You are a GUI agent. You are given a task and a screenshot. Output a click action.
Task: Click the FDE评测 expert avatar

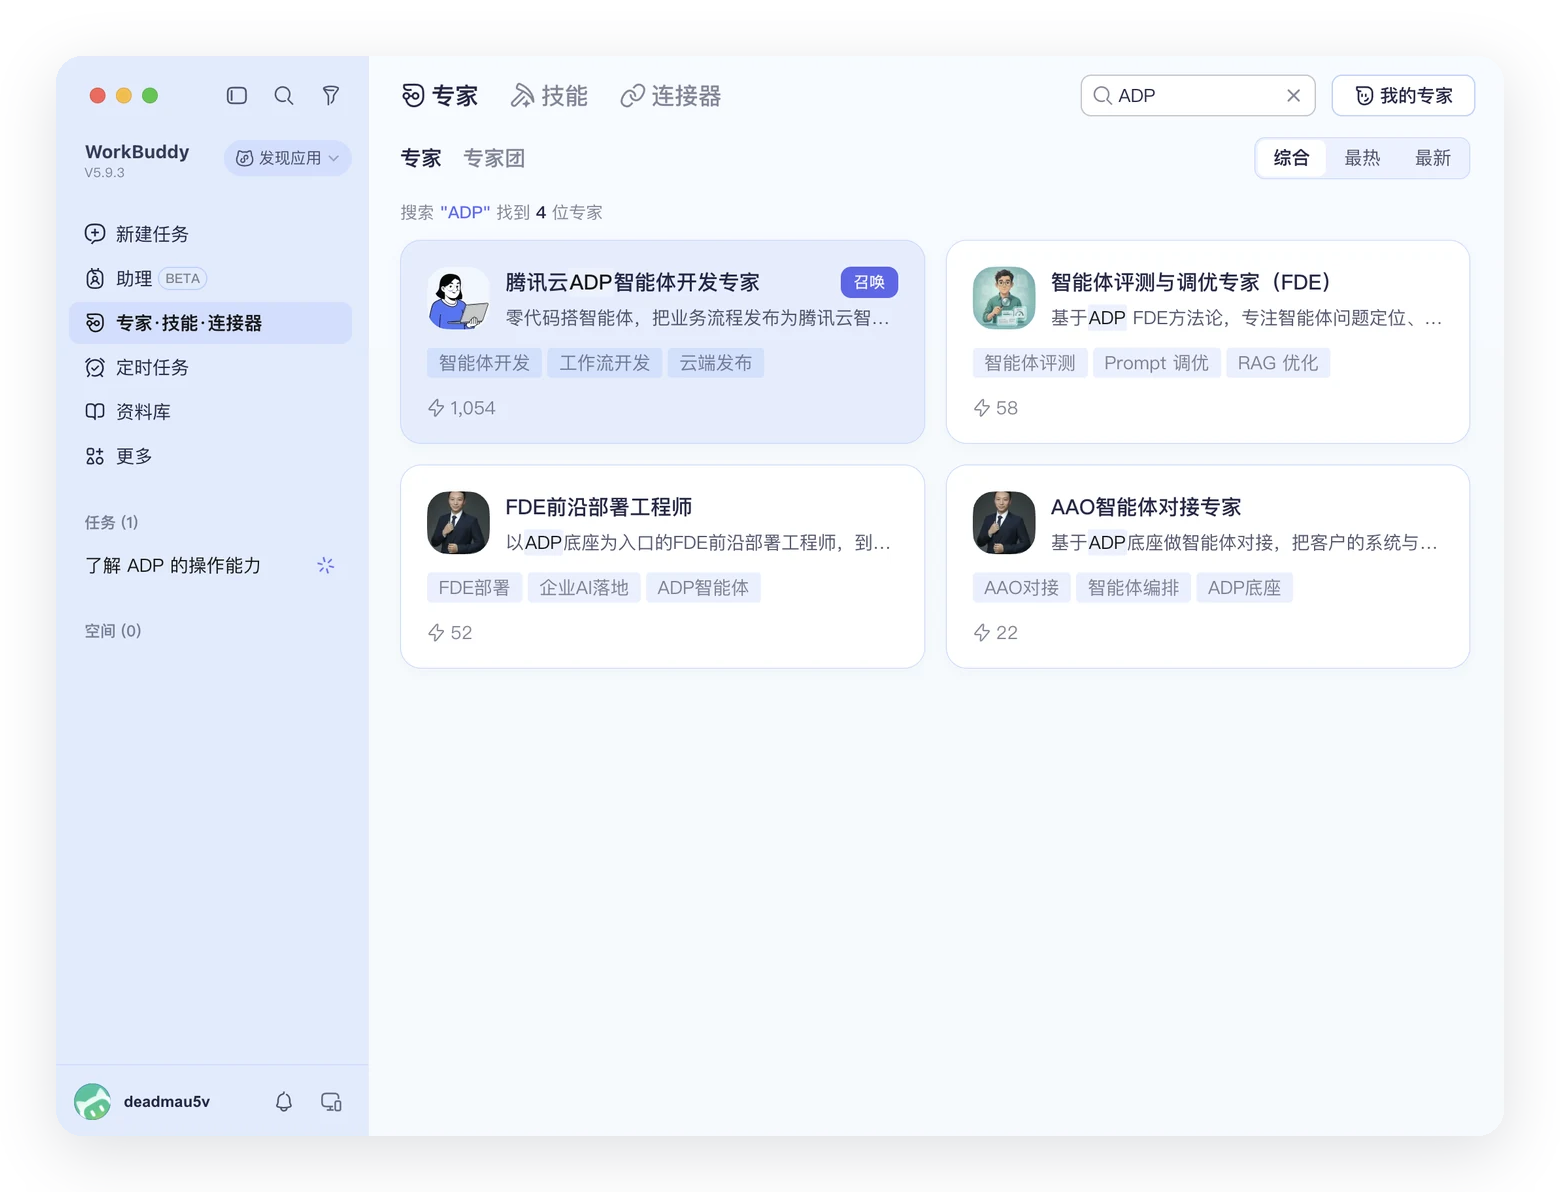pyautogui.click(x=1004, y=298)
